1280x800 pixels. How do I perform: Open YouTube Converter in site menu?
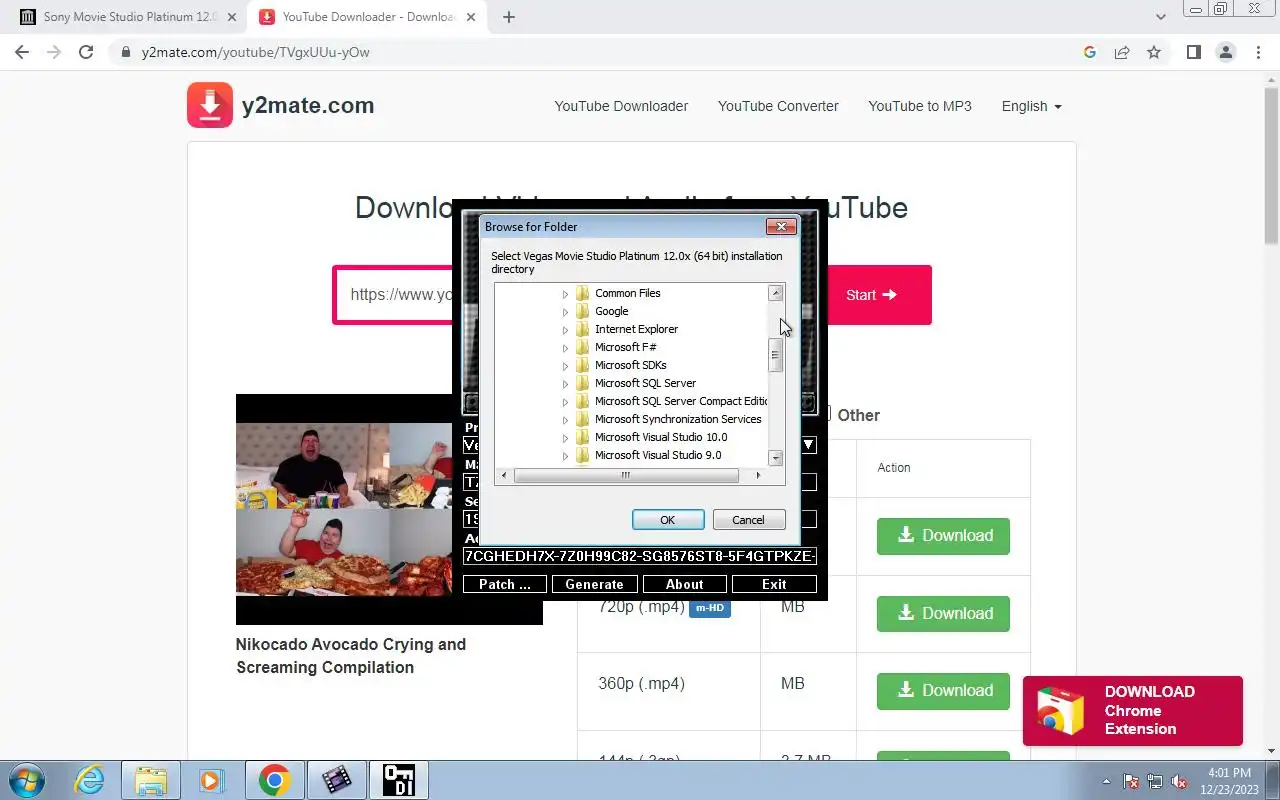point(778,106)
